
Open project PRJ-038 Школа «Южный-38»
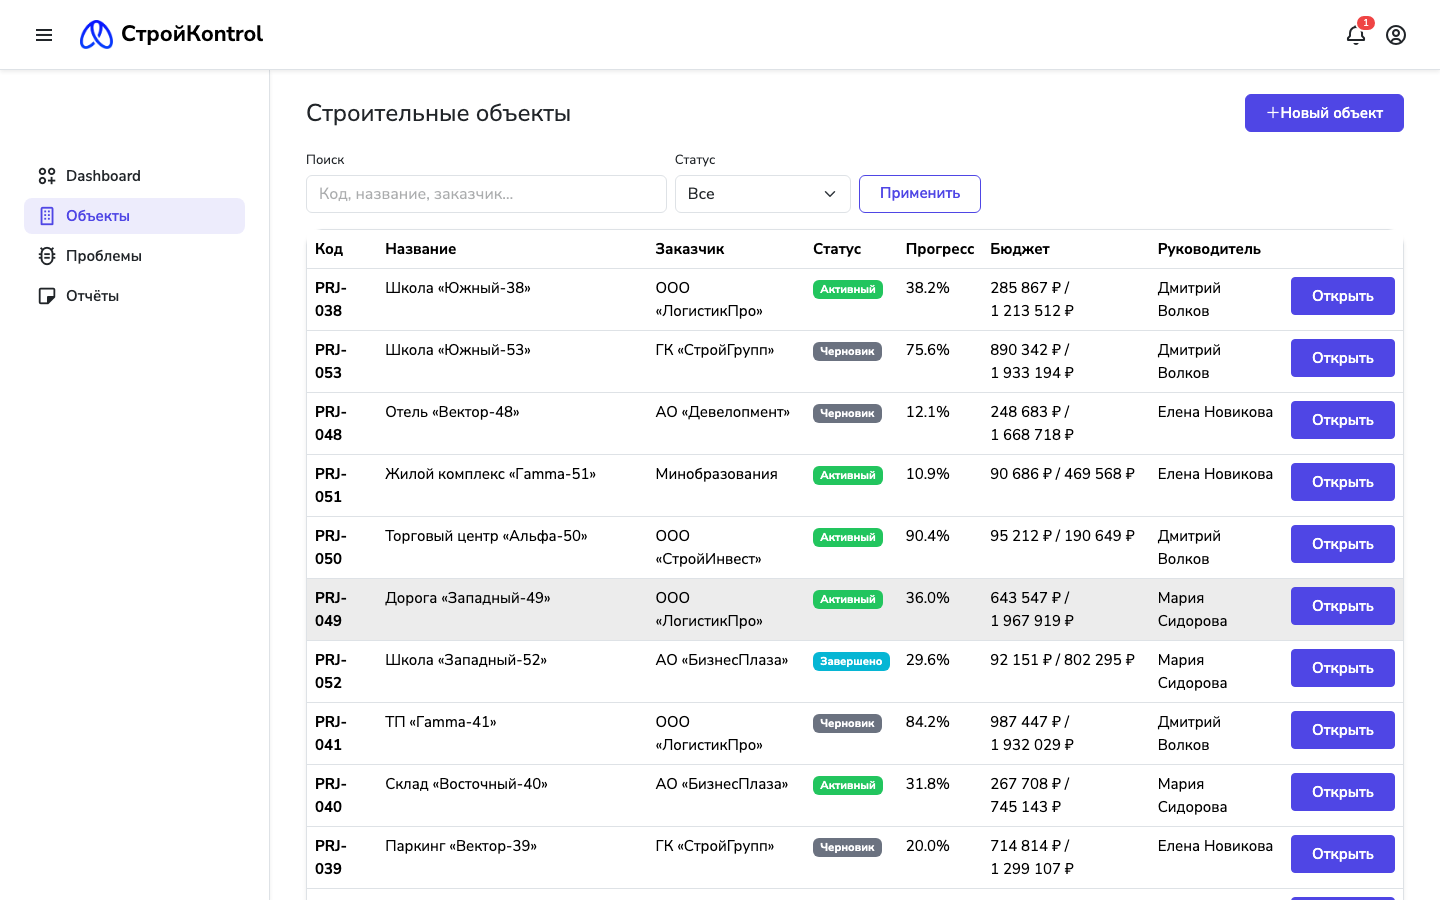(1342, 296)
